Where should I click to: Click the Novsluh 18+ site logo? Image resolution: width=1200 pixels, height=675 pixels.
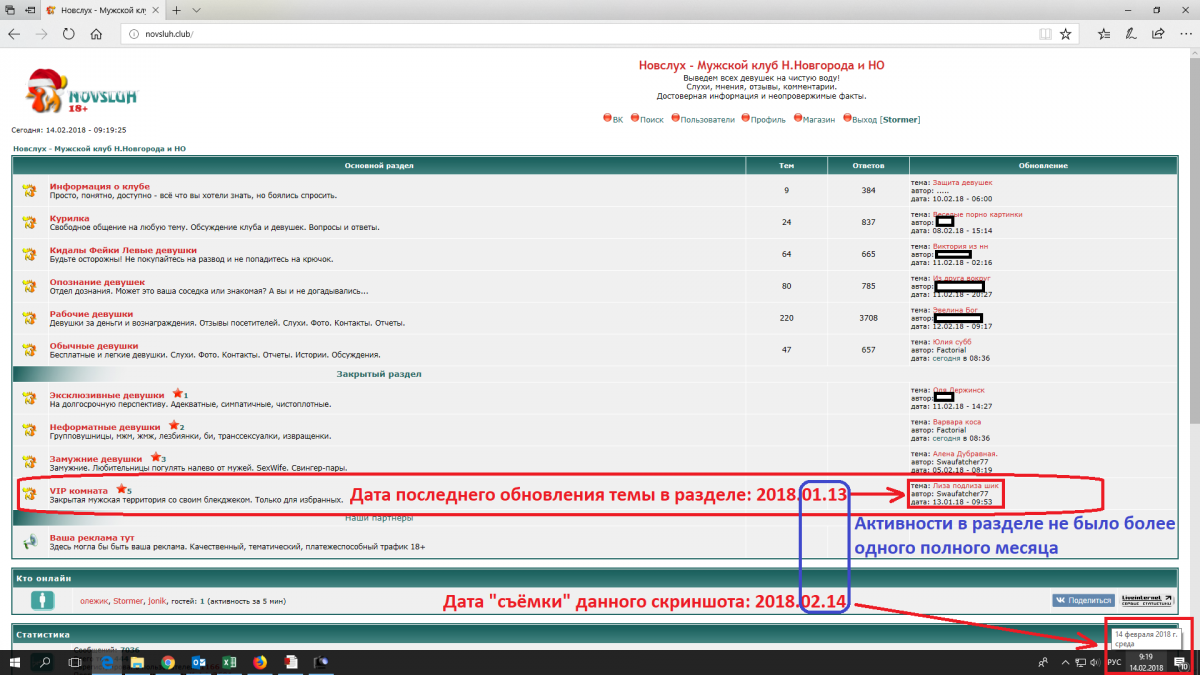point(82,92)
